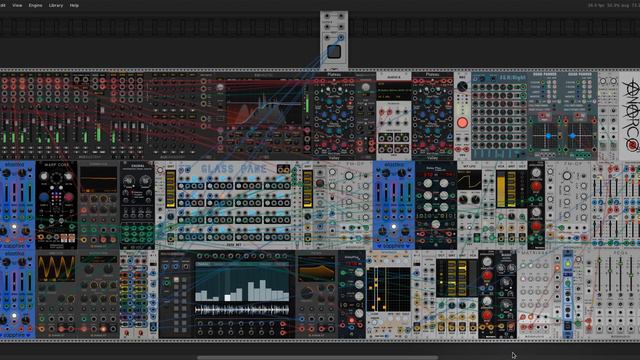Open the audio device dropdown on the Audio module

pos(393,90)
